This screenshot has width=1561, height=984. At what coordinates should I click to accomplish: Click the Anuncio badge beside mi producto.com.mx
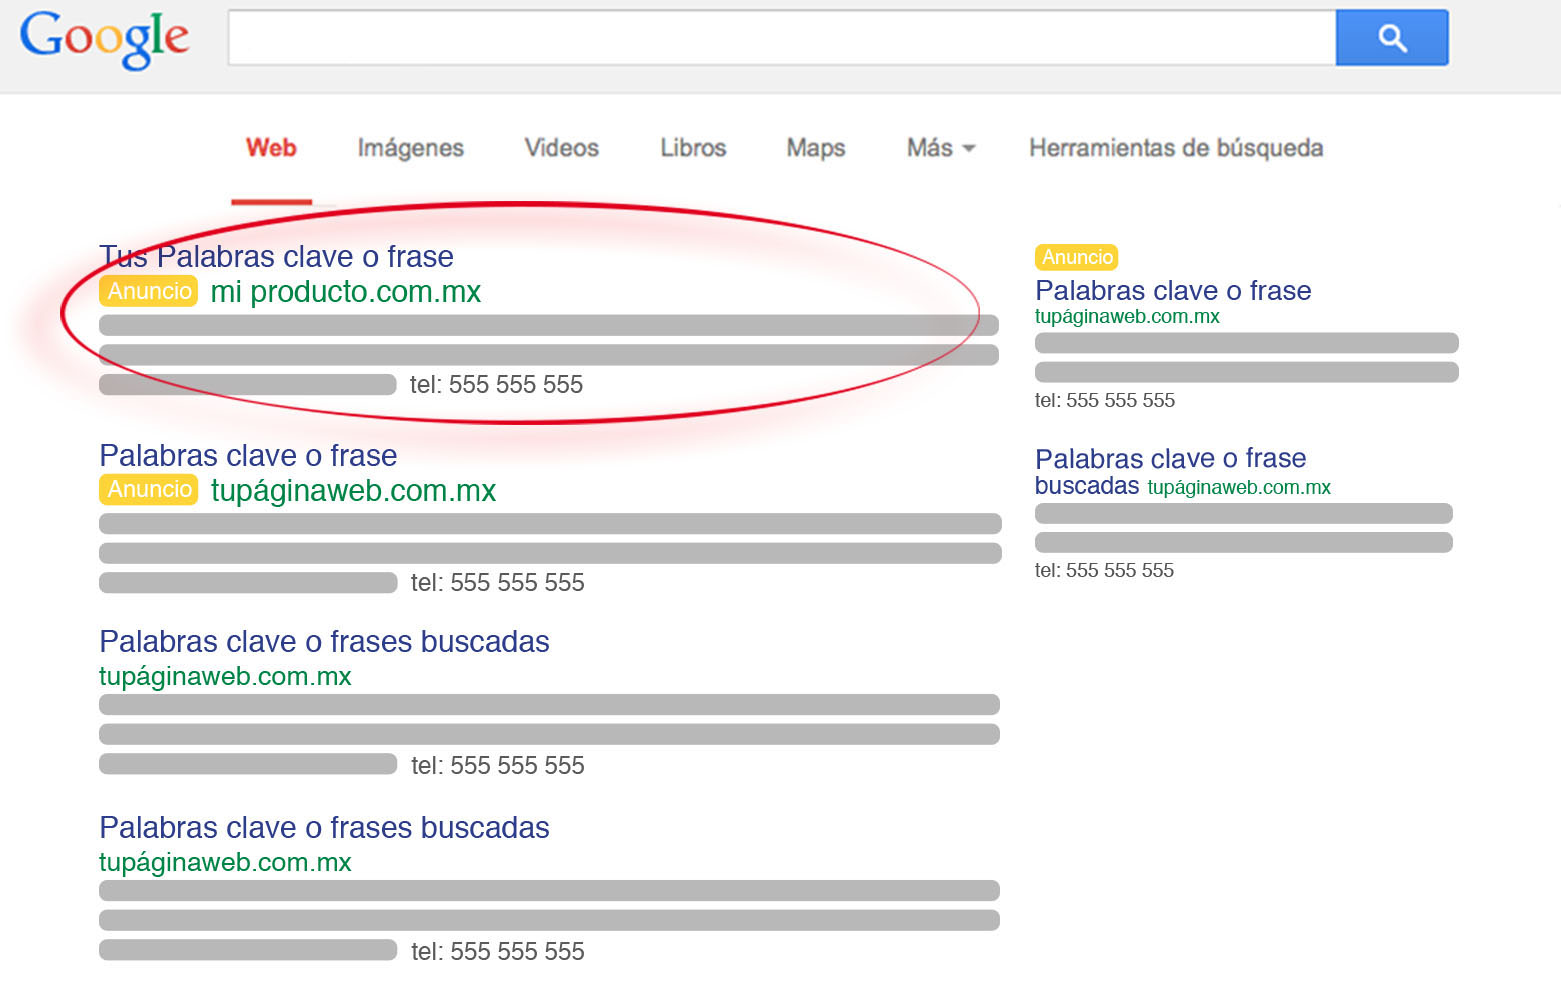tap(149, 291)
